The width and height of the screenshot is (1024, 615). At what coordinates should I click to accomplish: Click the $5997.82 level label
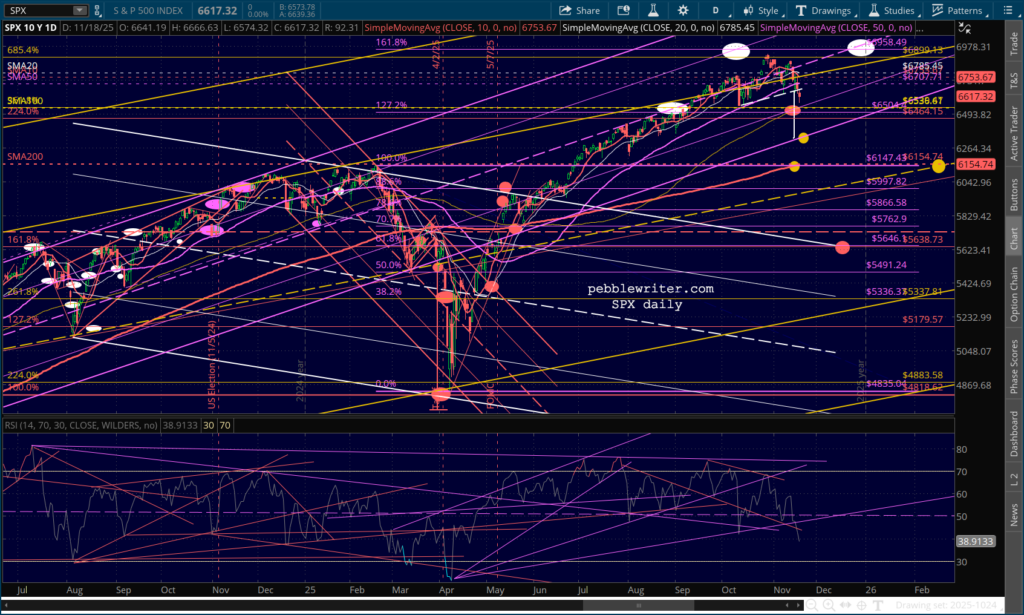[886, 181]
